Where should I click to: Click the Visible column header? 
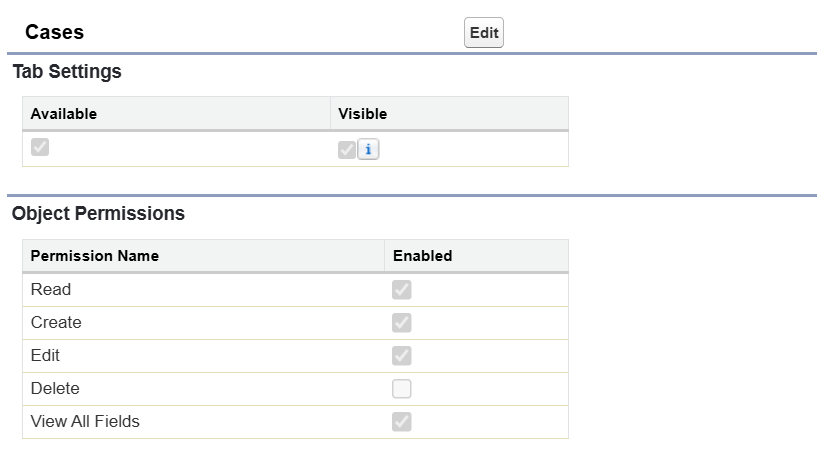[362, 114]
